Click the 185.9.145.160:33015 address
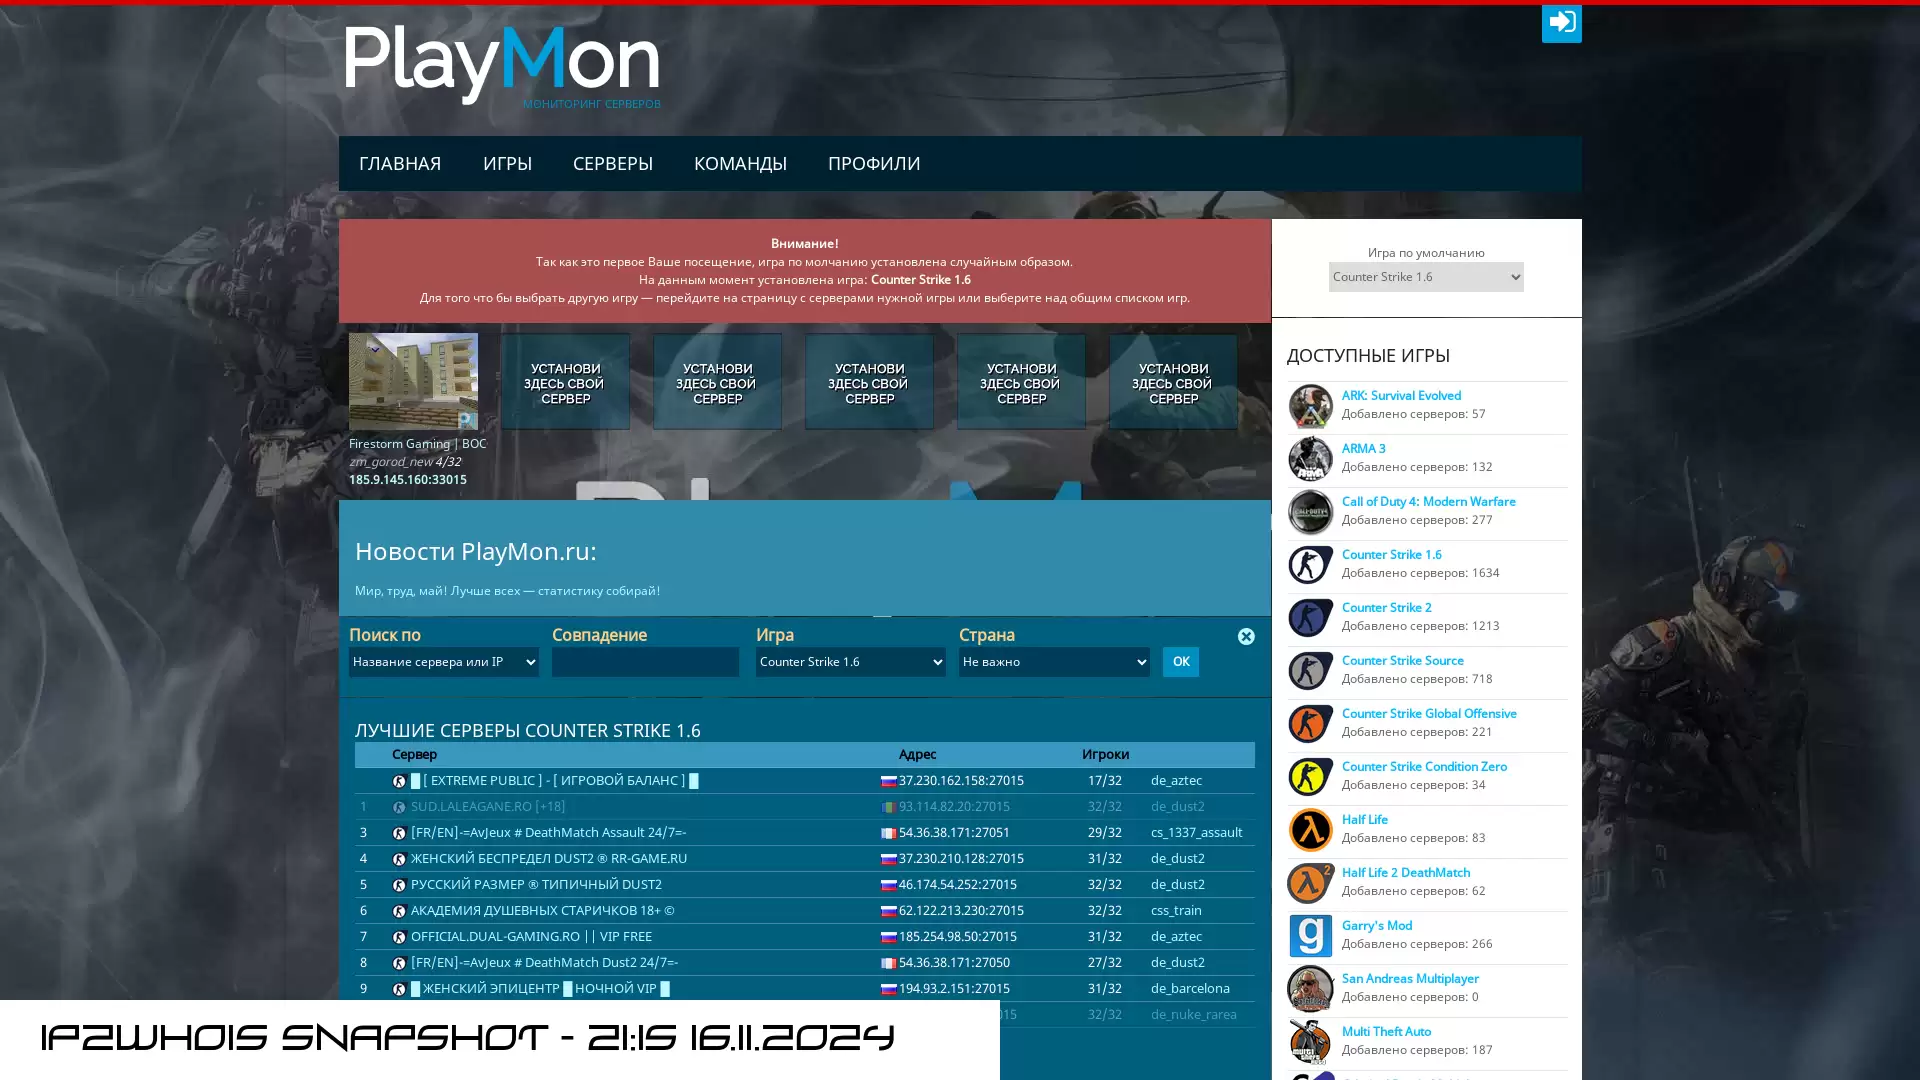The image size is (1920, 1080). 407,480
